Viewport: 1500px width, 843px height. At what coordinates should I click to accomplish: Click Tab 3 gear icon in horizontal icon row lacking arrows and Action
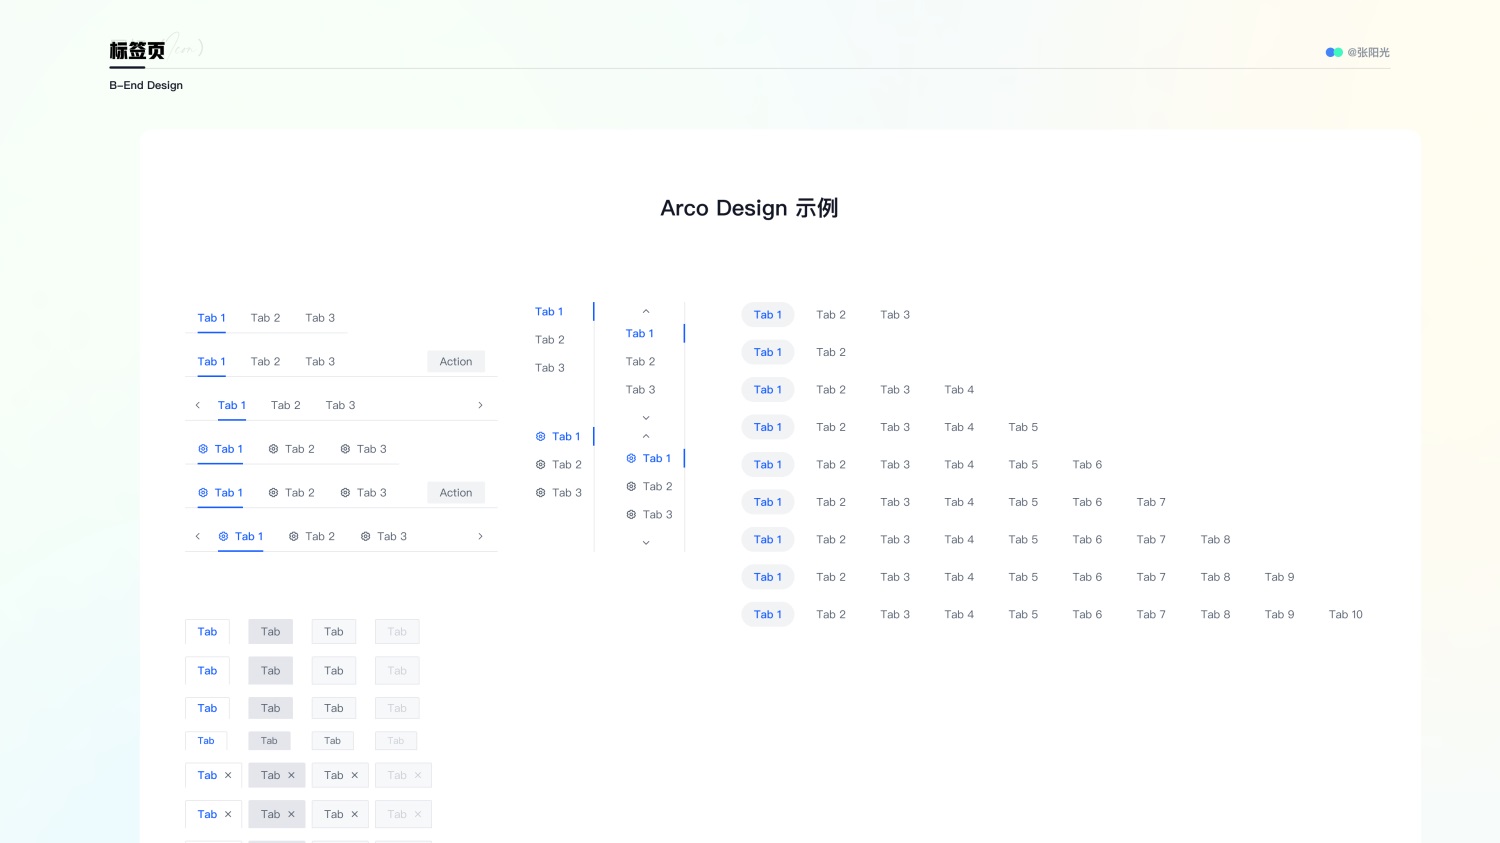(x=345, y=449)
